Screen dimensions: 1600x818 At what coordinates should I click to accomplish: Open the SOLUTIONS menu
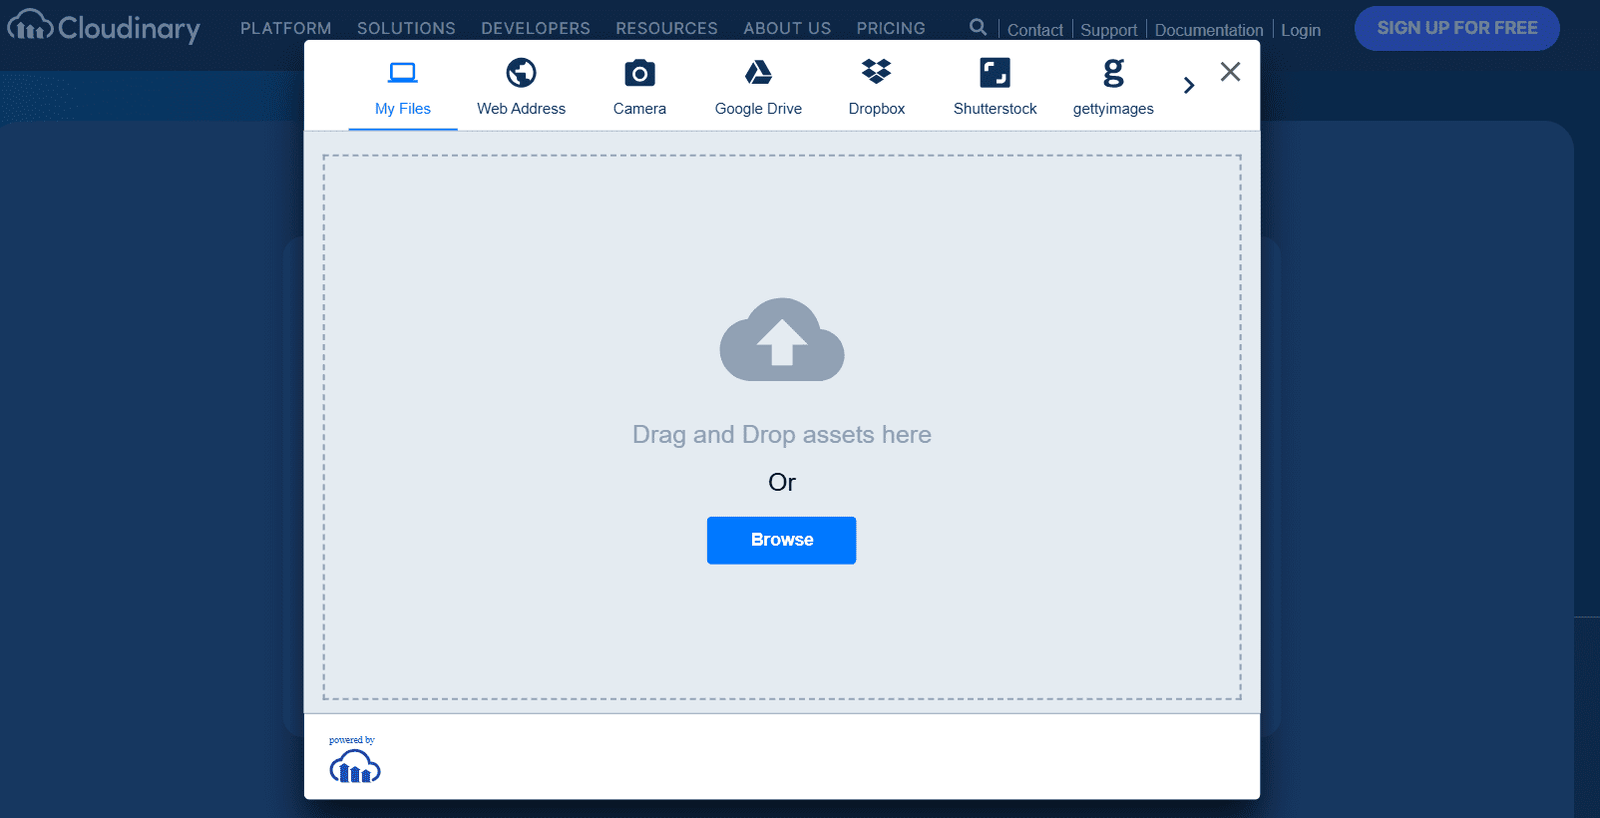tap(406, 28)
